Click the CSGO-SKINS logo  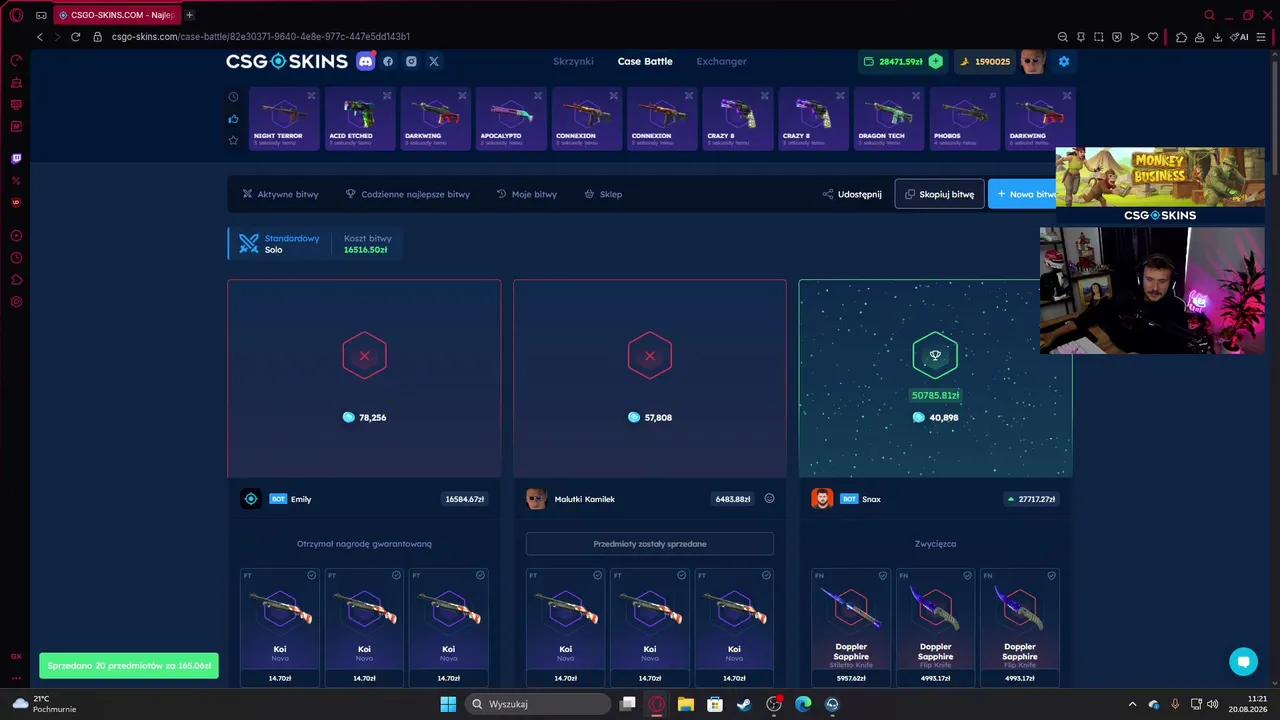click(287, 61)
